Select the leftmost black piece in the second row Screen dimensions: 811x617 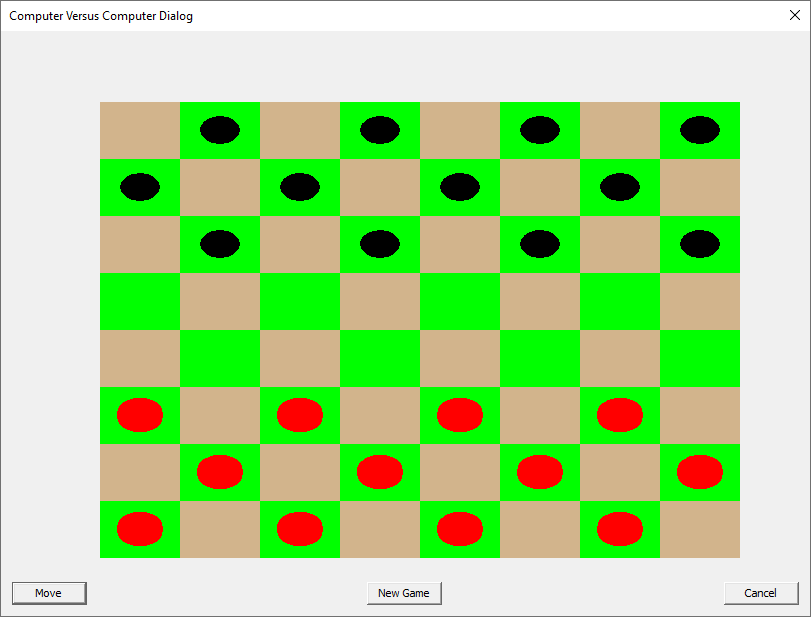[x=139, y=187]
